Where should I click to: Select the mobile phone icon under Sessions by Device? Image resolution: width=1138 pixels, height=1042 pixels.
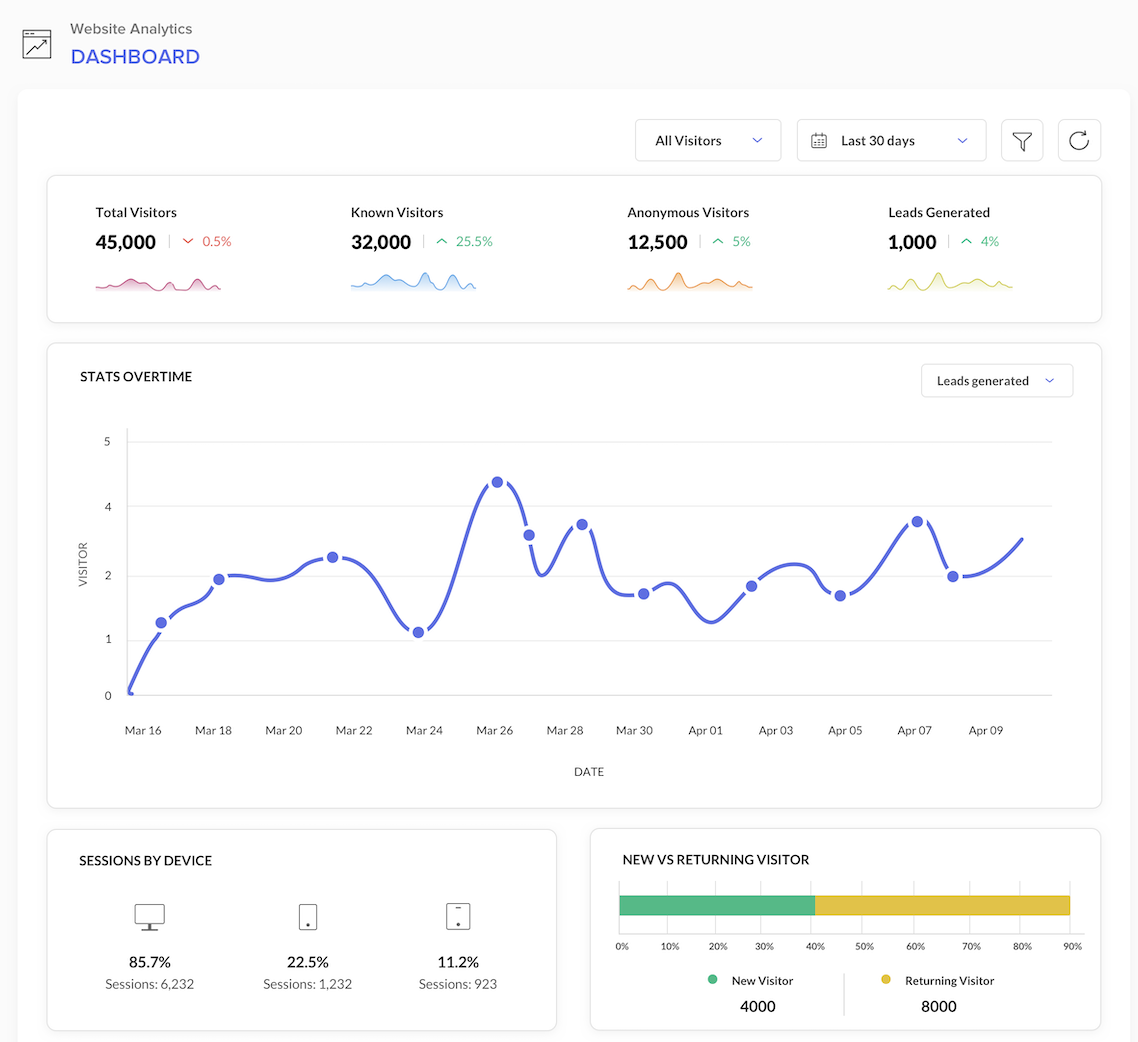(307, 916)
